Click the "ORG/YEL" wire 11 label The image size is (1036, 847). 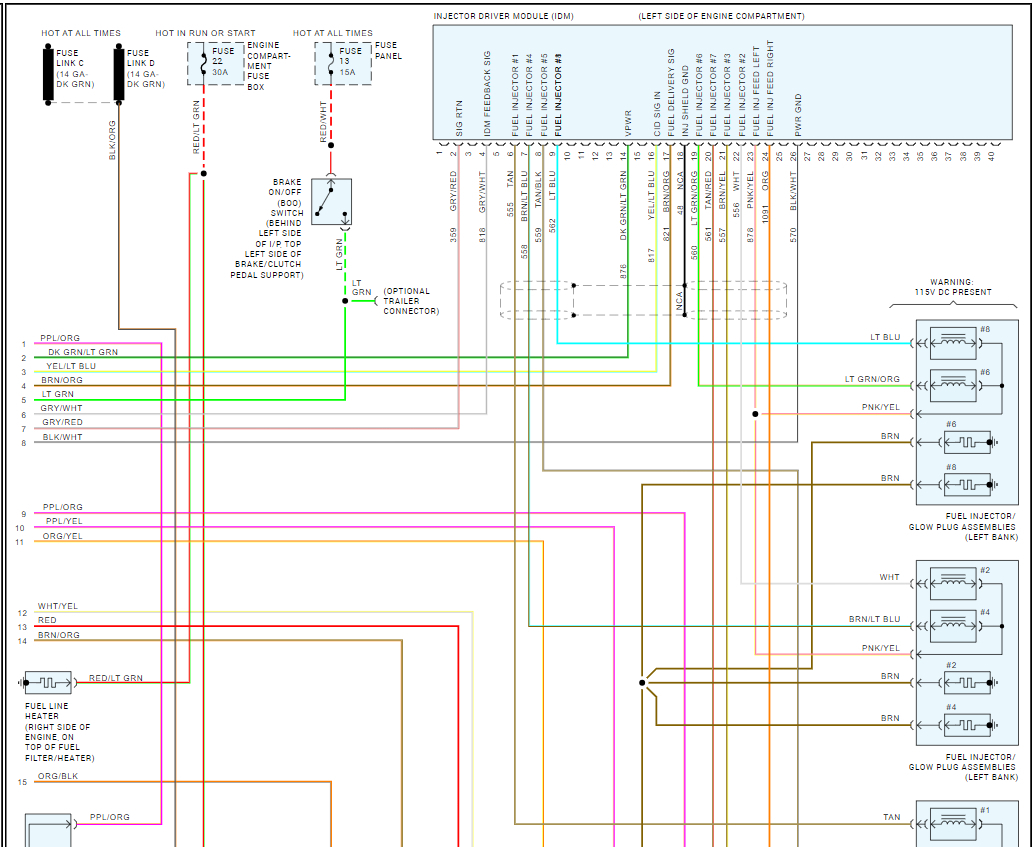(x=63, y=536)
